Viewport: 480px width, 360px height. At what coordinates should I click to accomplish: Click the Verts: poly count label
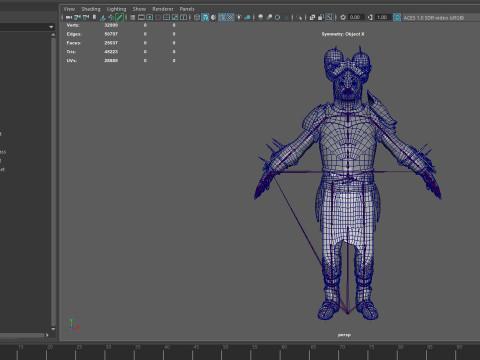coord(73,25)
